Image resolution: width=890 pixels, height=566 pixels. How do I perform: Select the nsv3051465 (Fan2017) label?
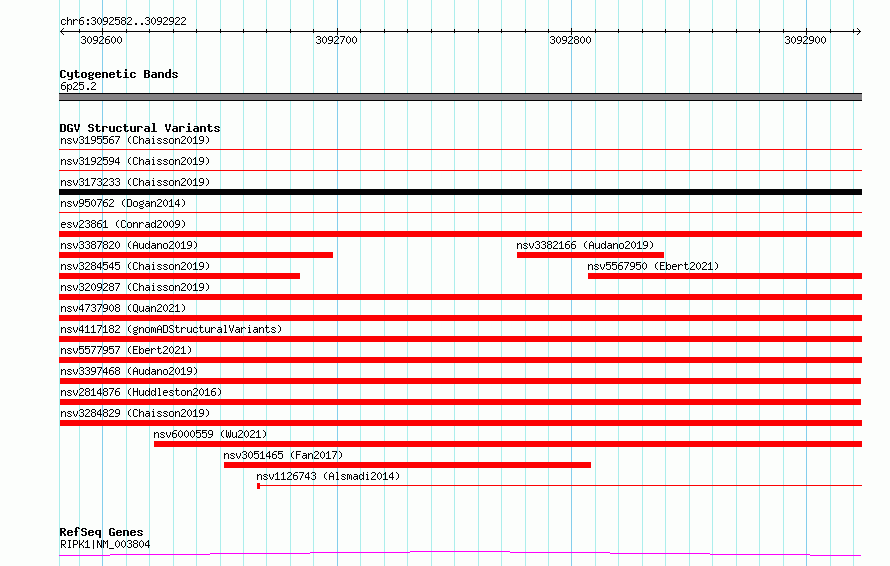coord(283,455)
